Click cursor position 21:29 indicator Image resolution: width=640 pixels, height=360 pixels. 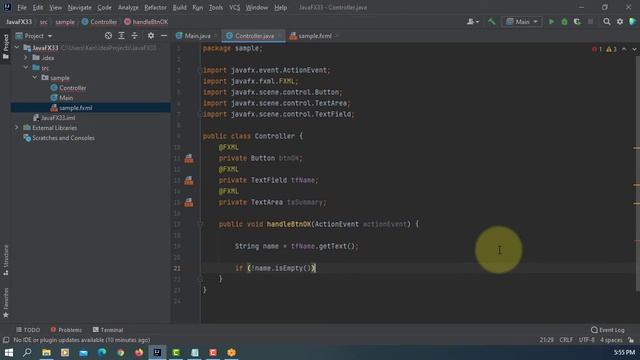tap(547, 340)
